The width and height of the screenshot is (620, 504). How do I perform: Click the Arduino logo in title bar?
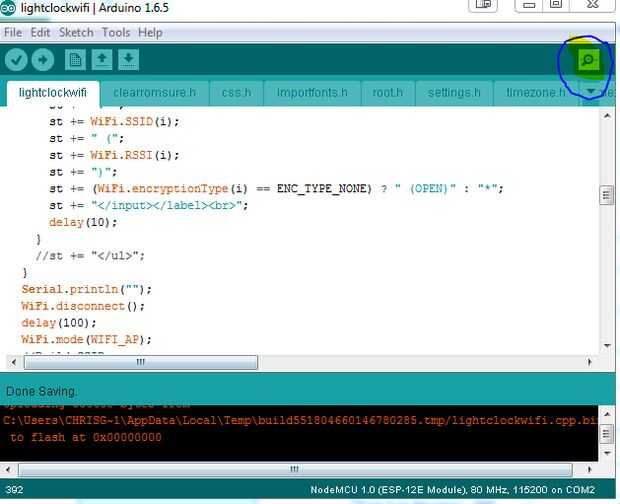coord(8,8)
